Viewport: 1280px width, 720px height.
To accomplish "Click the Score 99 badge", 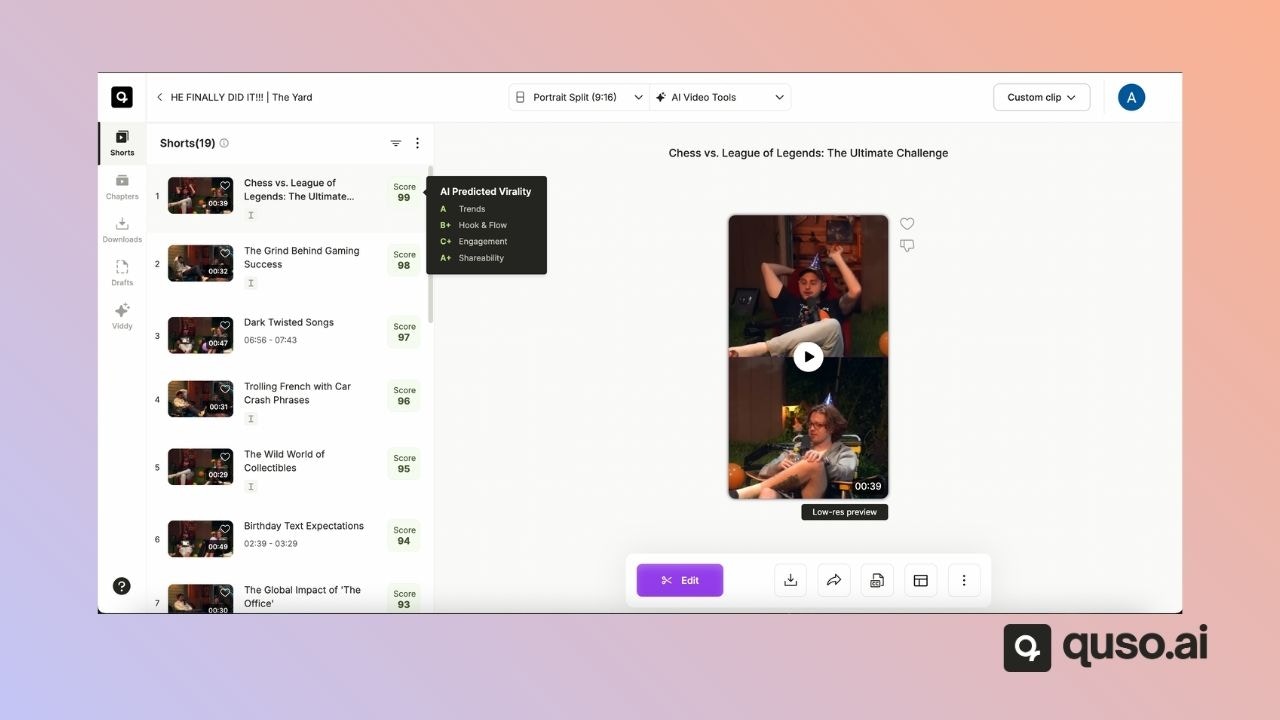I will pyautogui.click(x=404, y=192).
